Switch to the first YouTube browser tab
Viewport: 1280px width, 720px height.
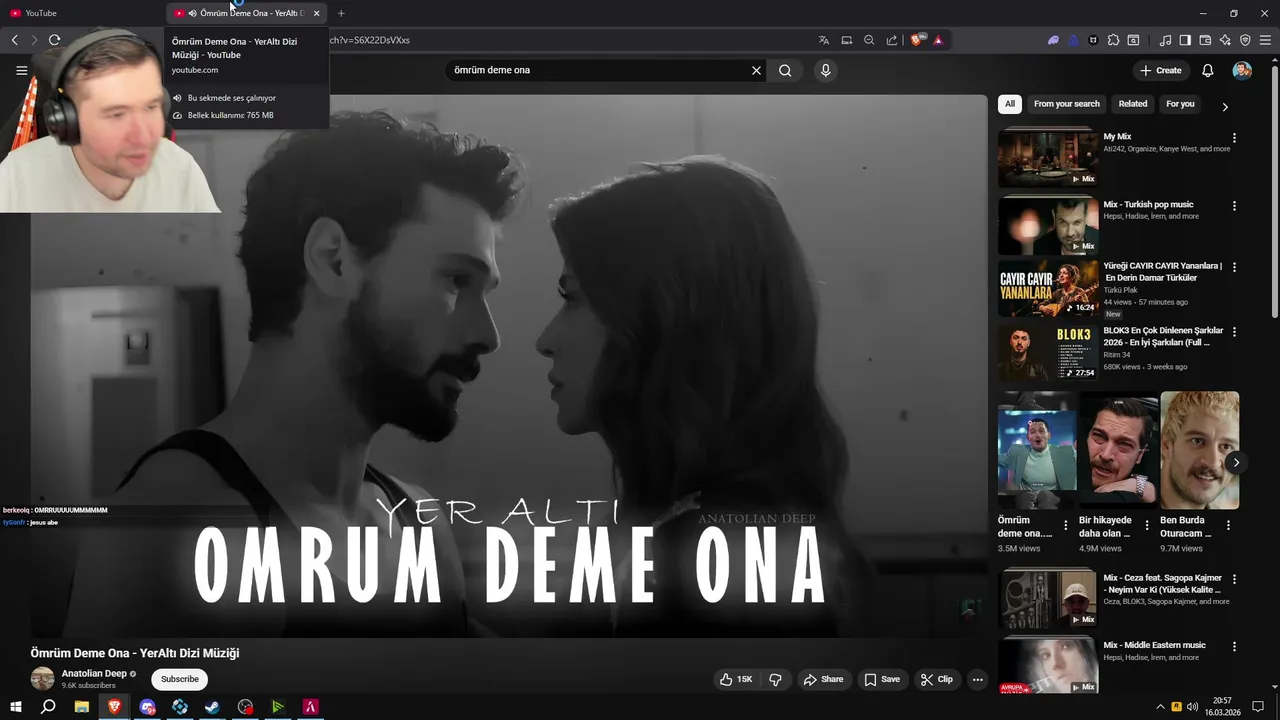coord(82,13)
